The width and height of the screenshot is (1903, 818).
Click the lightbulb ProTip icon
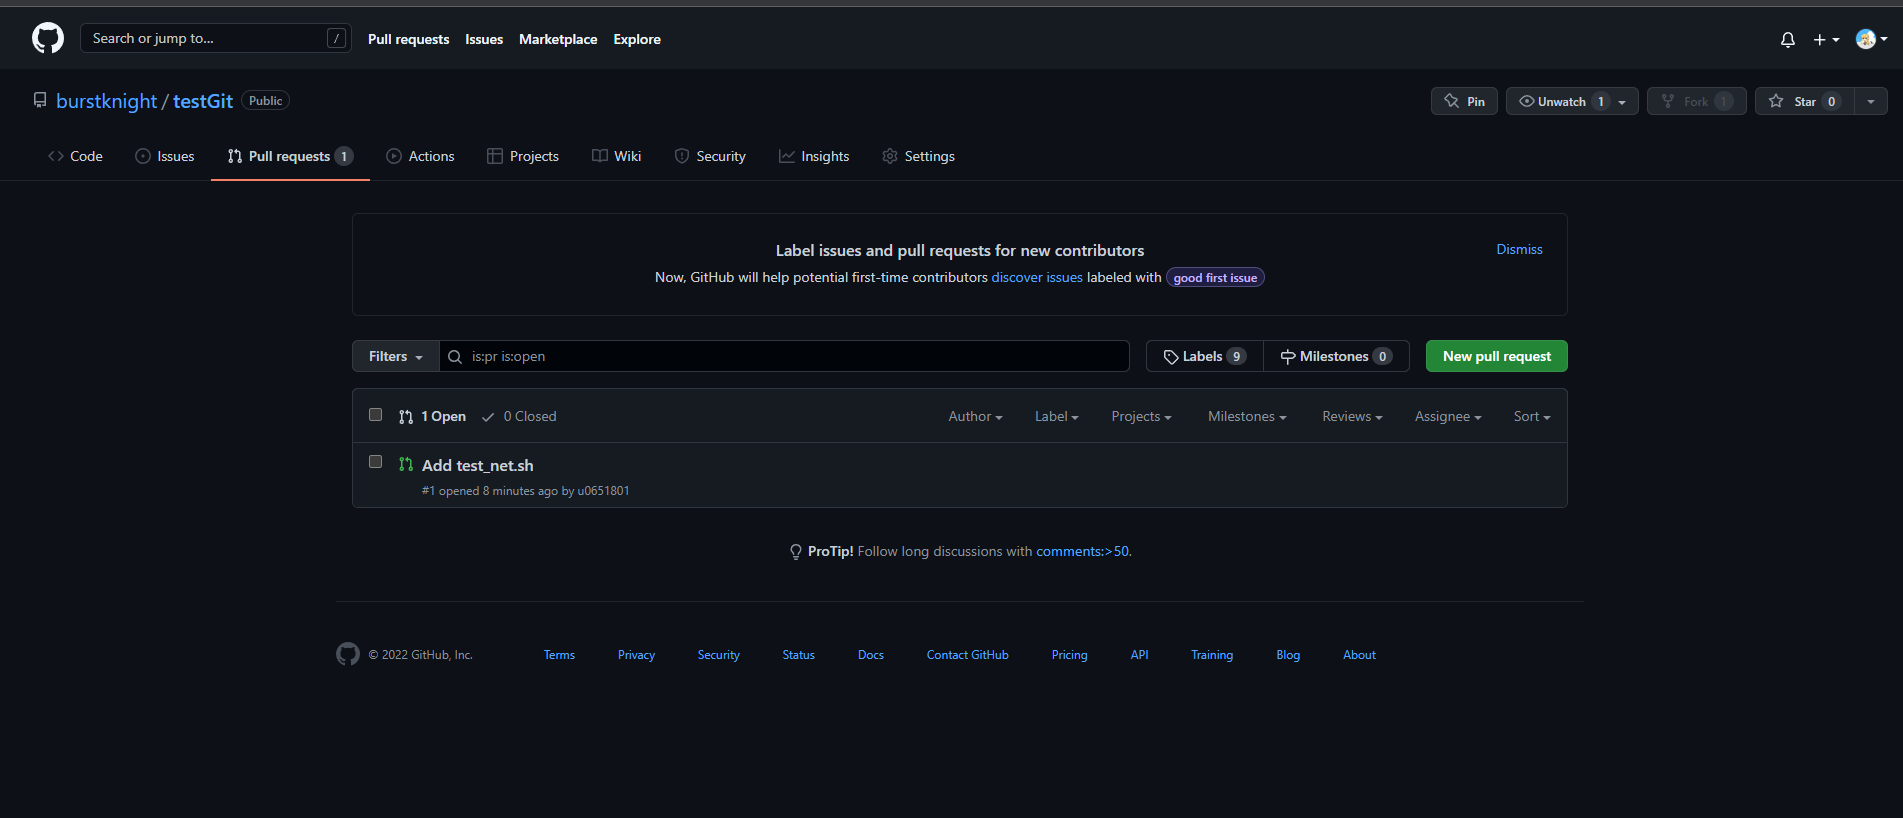[x=796, y=552]
